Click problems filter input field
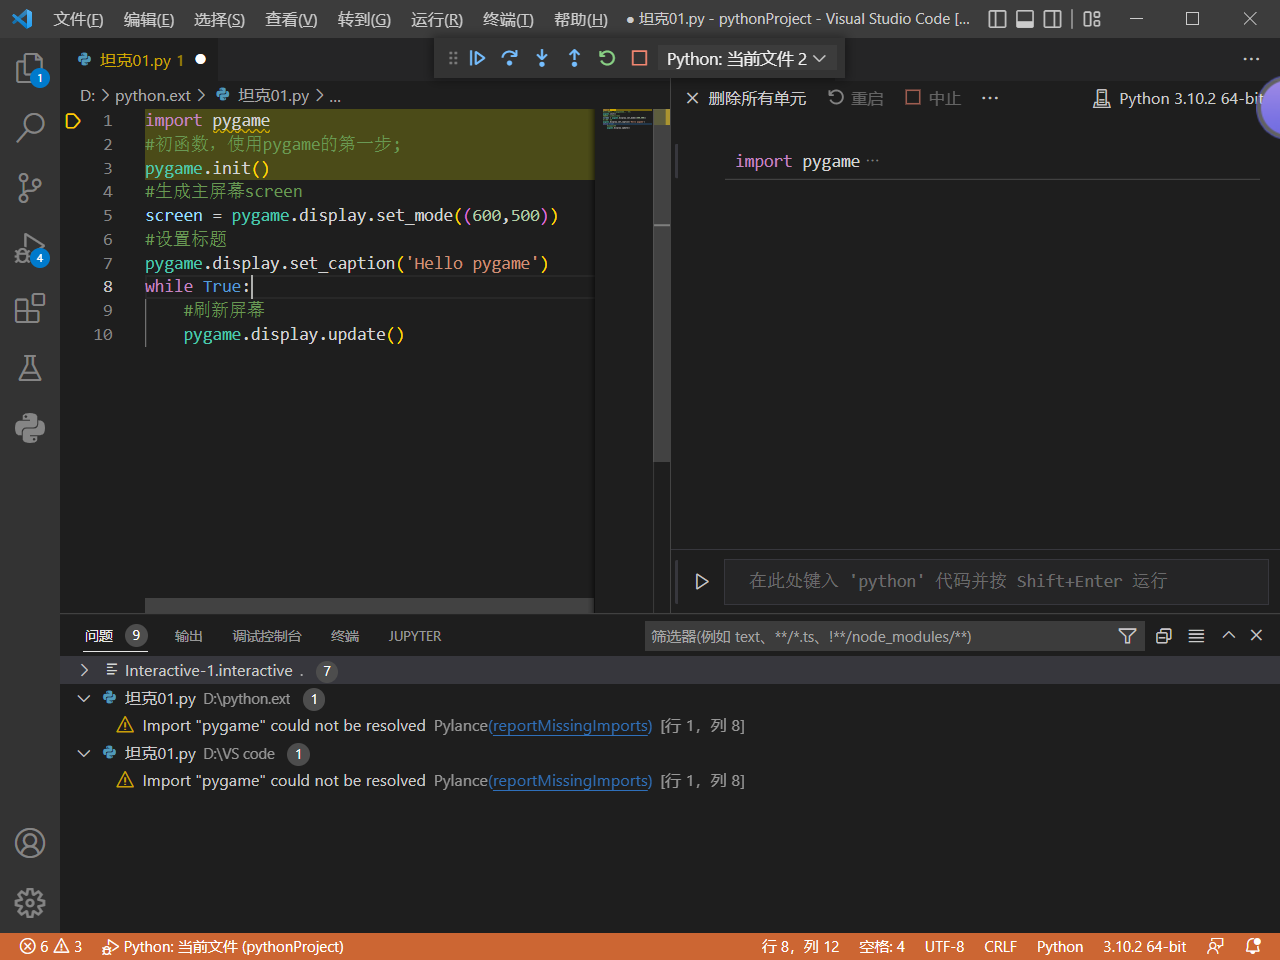Viewport: 1280px width, 960px height. coord(880,636)
